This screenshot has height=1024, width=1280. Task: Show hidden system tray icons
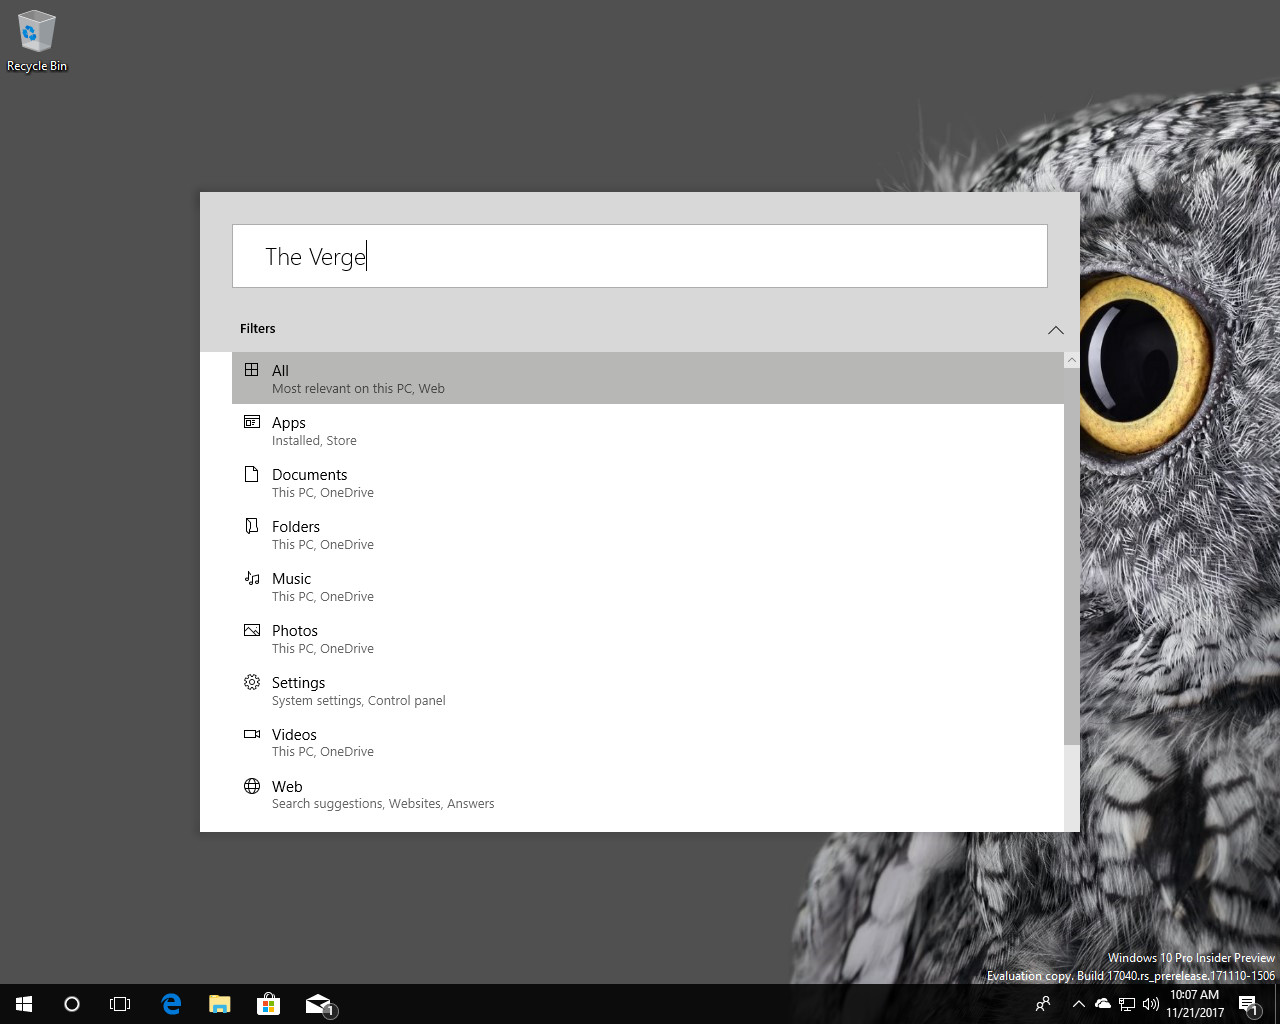[1078, 1004]
